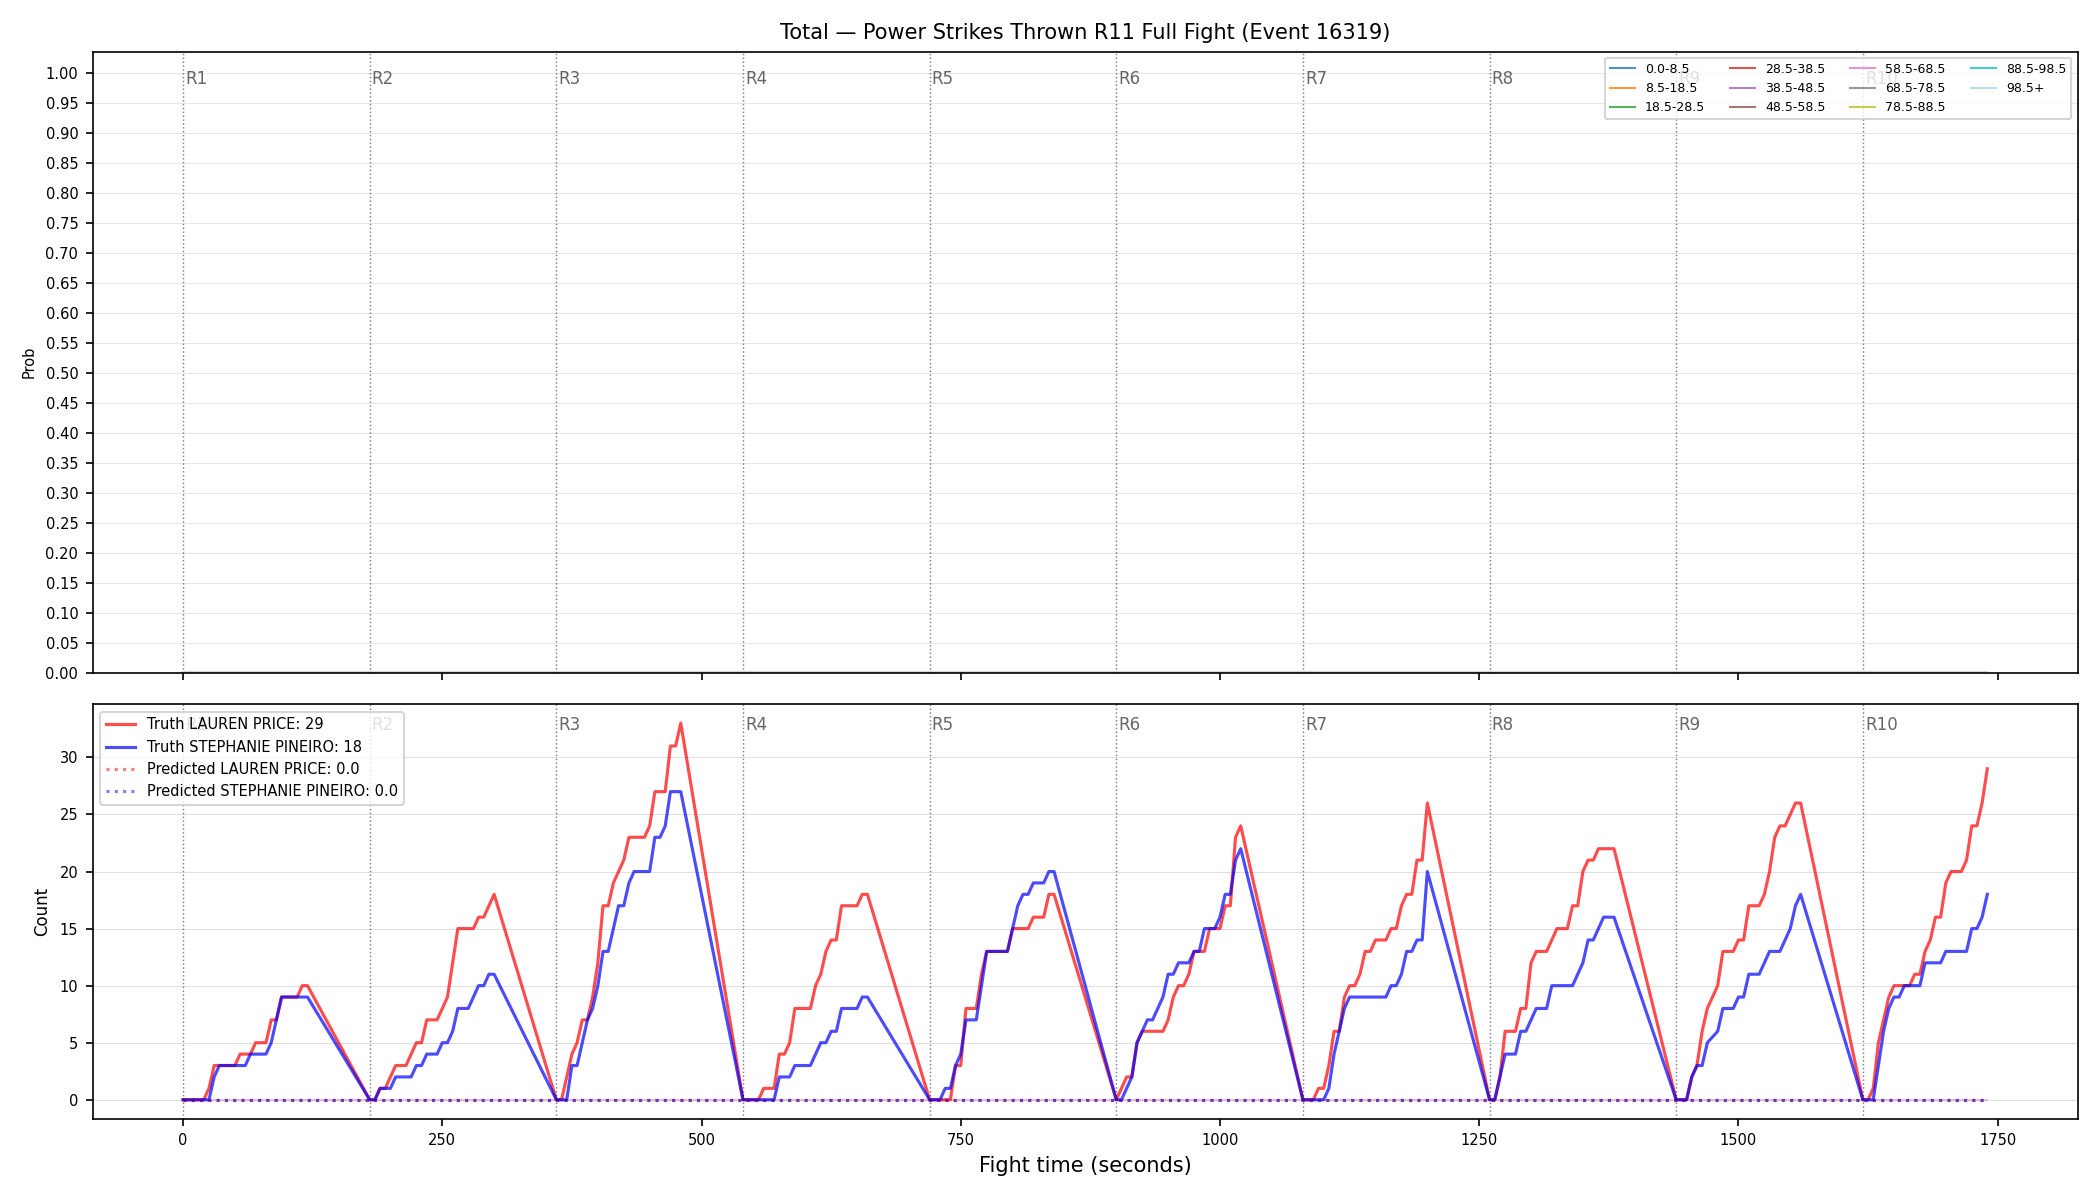Click 'Predicted STEPHANIE PINEIRO: 0.0' legend label
Image resolution: width=2100 pixels, height=1200 pixels.
pyautogui.click(x=272, y=791)
